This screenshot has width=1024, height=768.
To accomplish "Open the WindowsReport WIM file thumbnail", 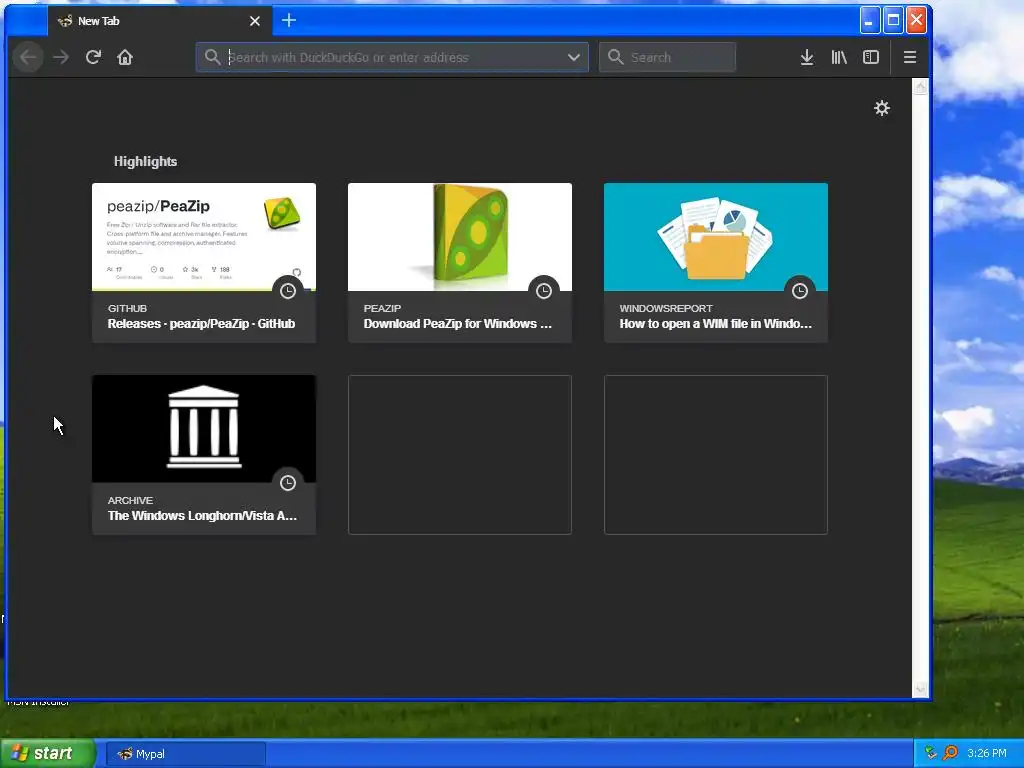I will click(716, 237).
